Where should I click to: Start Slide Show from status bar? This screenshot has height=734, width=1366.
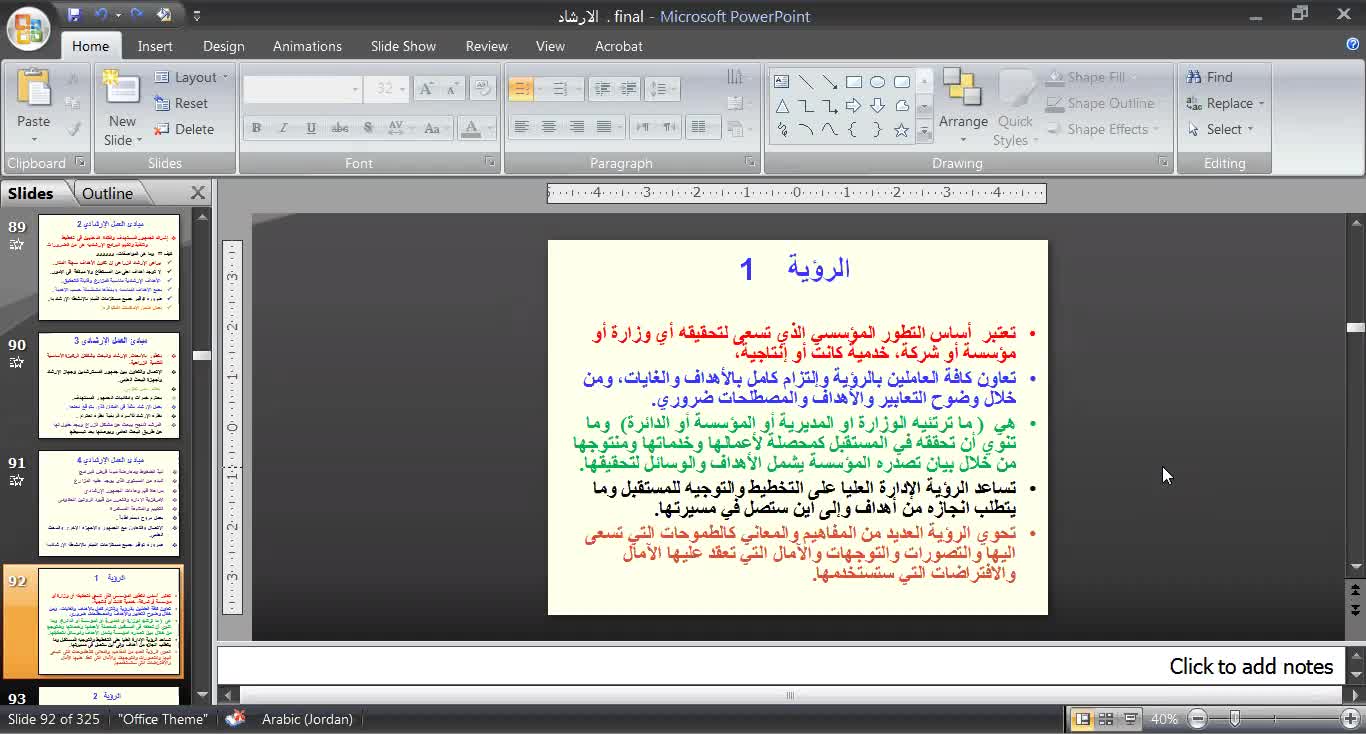(1130, 719)
